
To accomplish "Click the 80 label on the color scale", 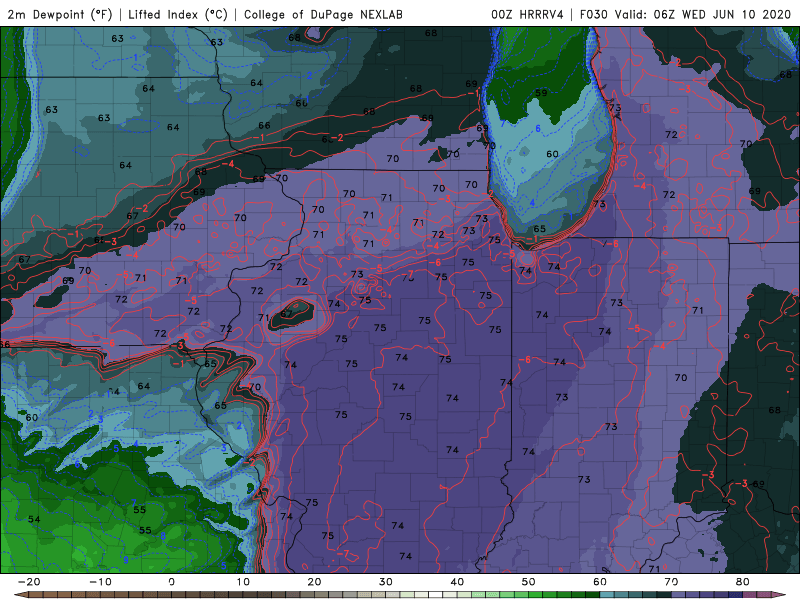I will point(743,582).
